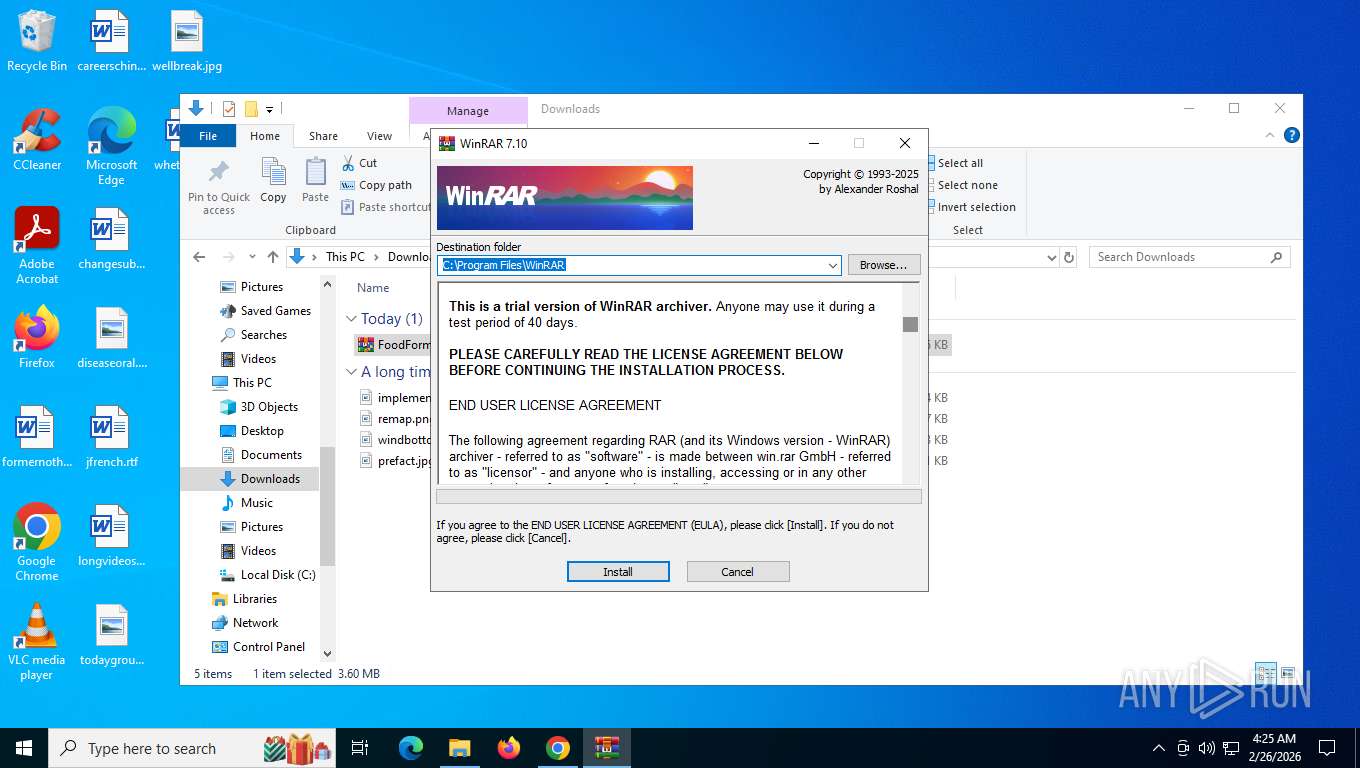The width and height of the screenshot is (1360, 768).
Task: Click Select none in the ribbon
Action: [x=965, y=185]
